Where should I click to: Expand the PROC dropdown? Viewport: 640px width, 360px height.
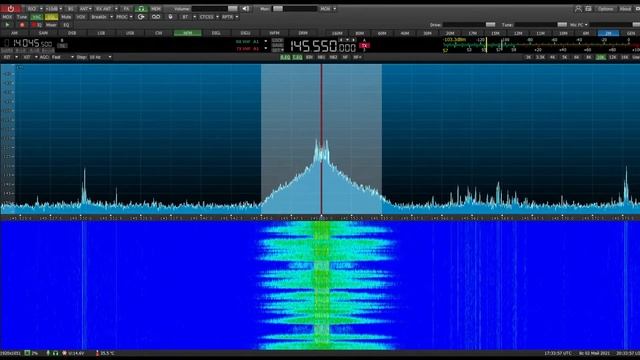(x=124, y=17)
